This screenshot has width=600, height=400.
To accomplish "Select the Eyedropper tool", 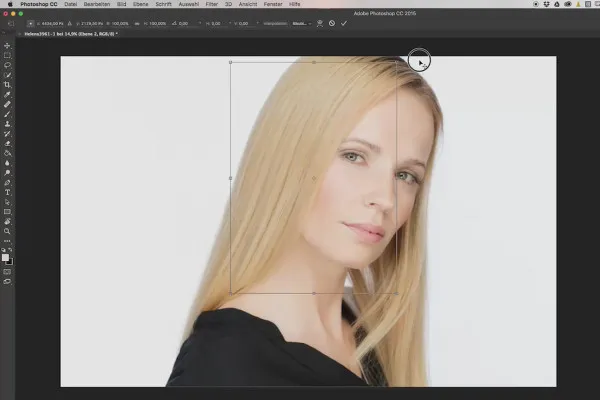I will [x=7, y=95].
